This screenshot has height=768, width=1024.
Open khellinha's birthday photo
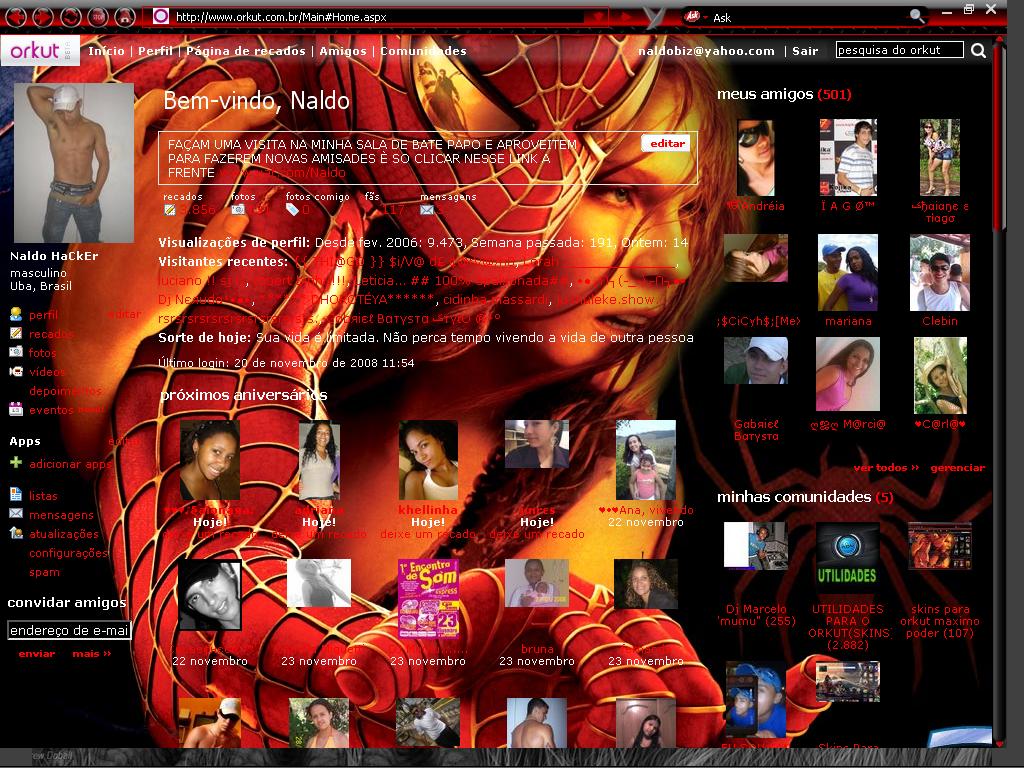click(x=428, y=460)
